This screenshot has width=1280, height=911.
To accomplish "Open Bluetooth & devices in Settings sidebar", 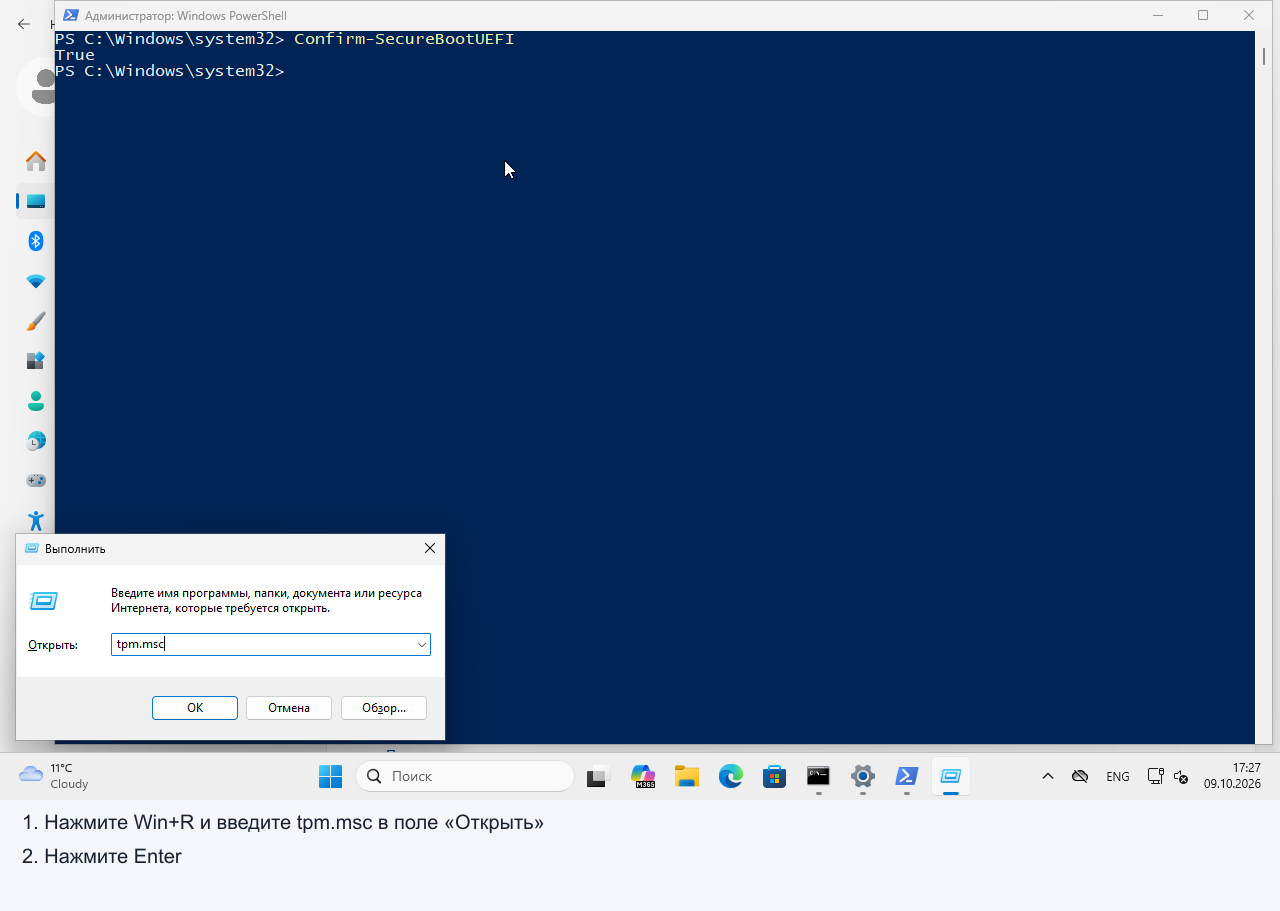I will point(36,241).
